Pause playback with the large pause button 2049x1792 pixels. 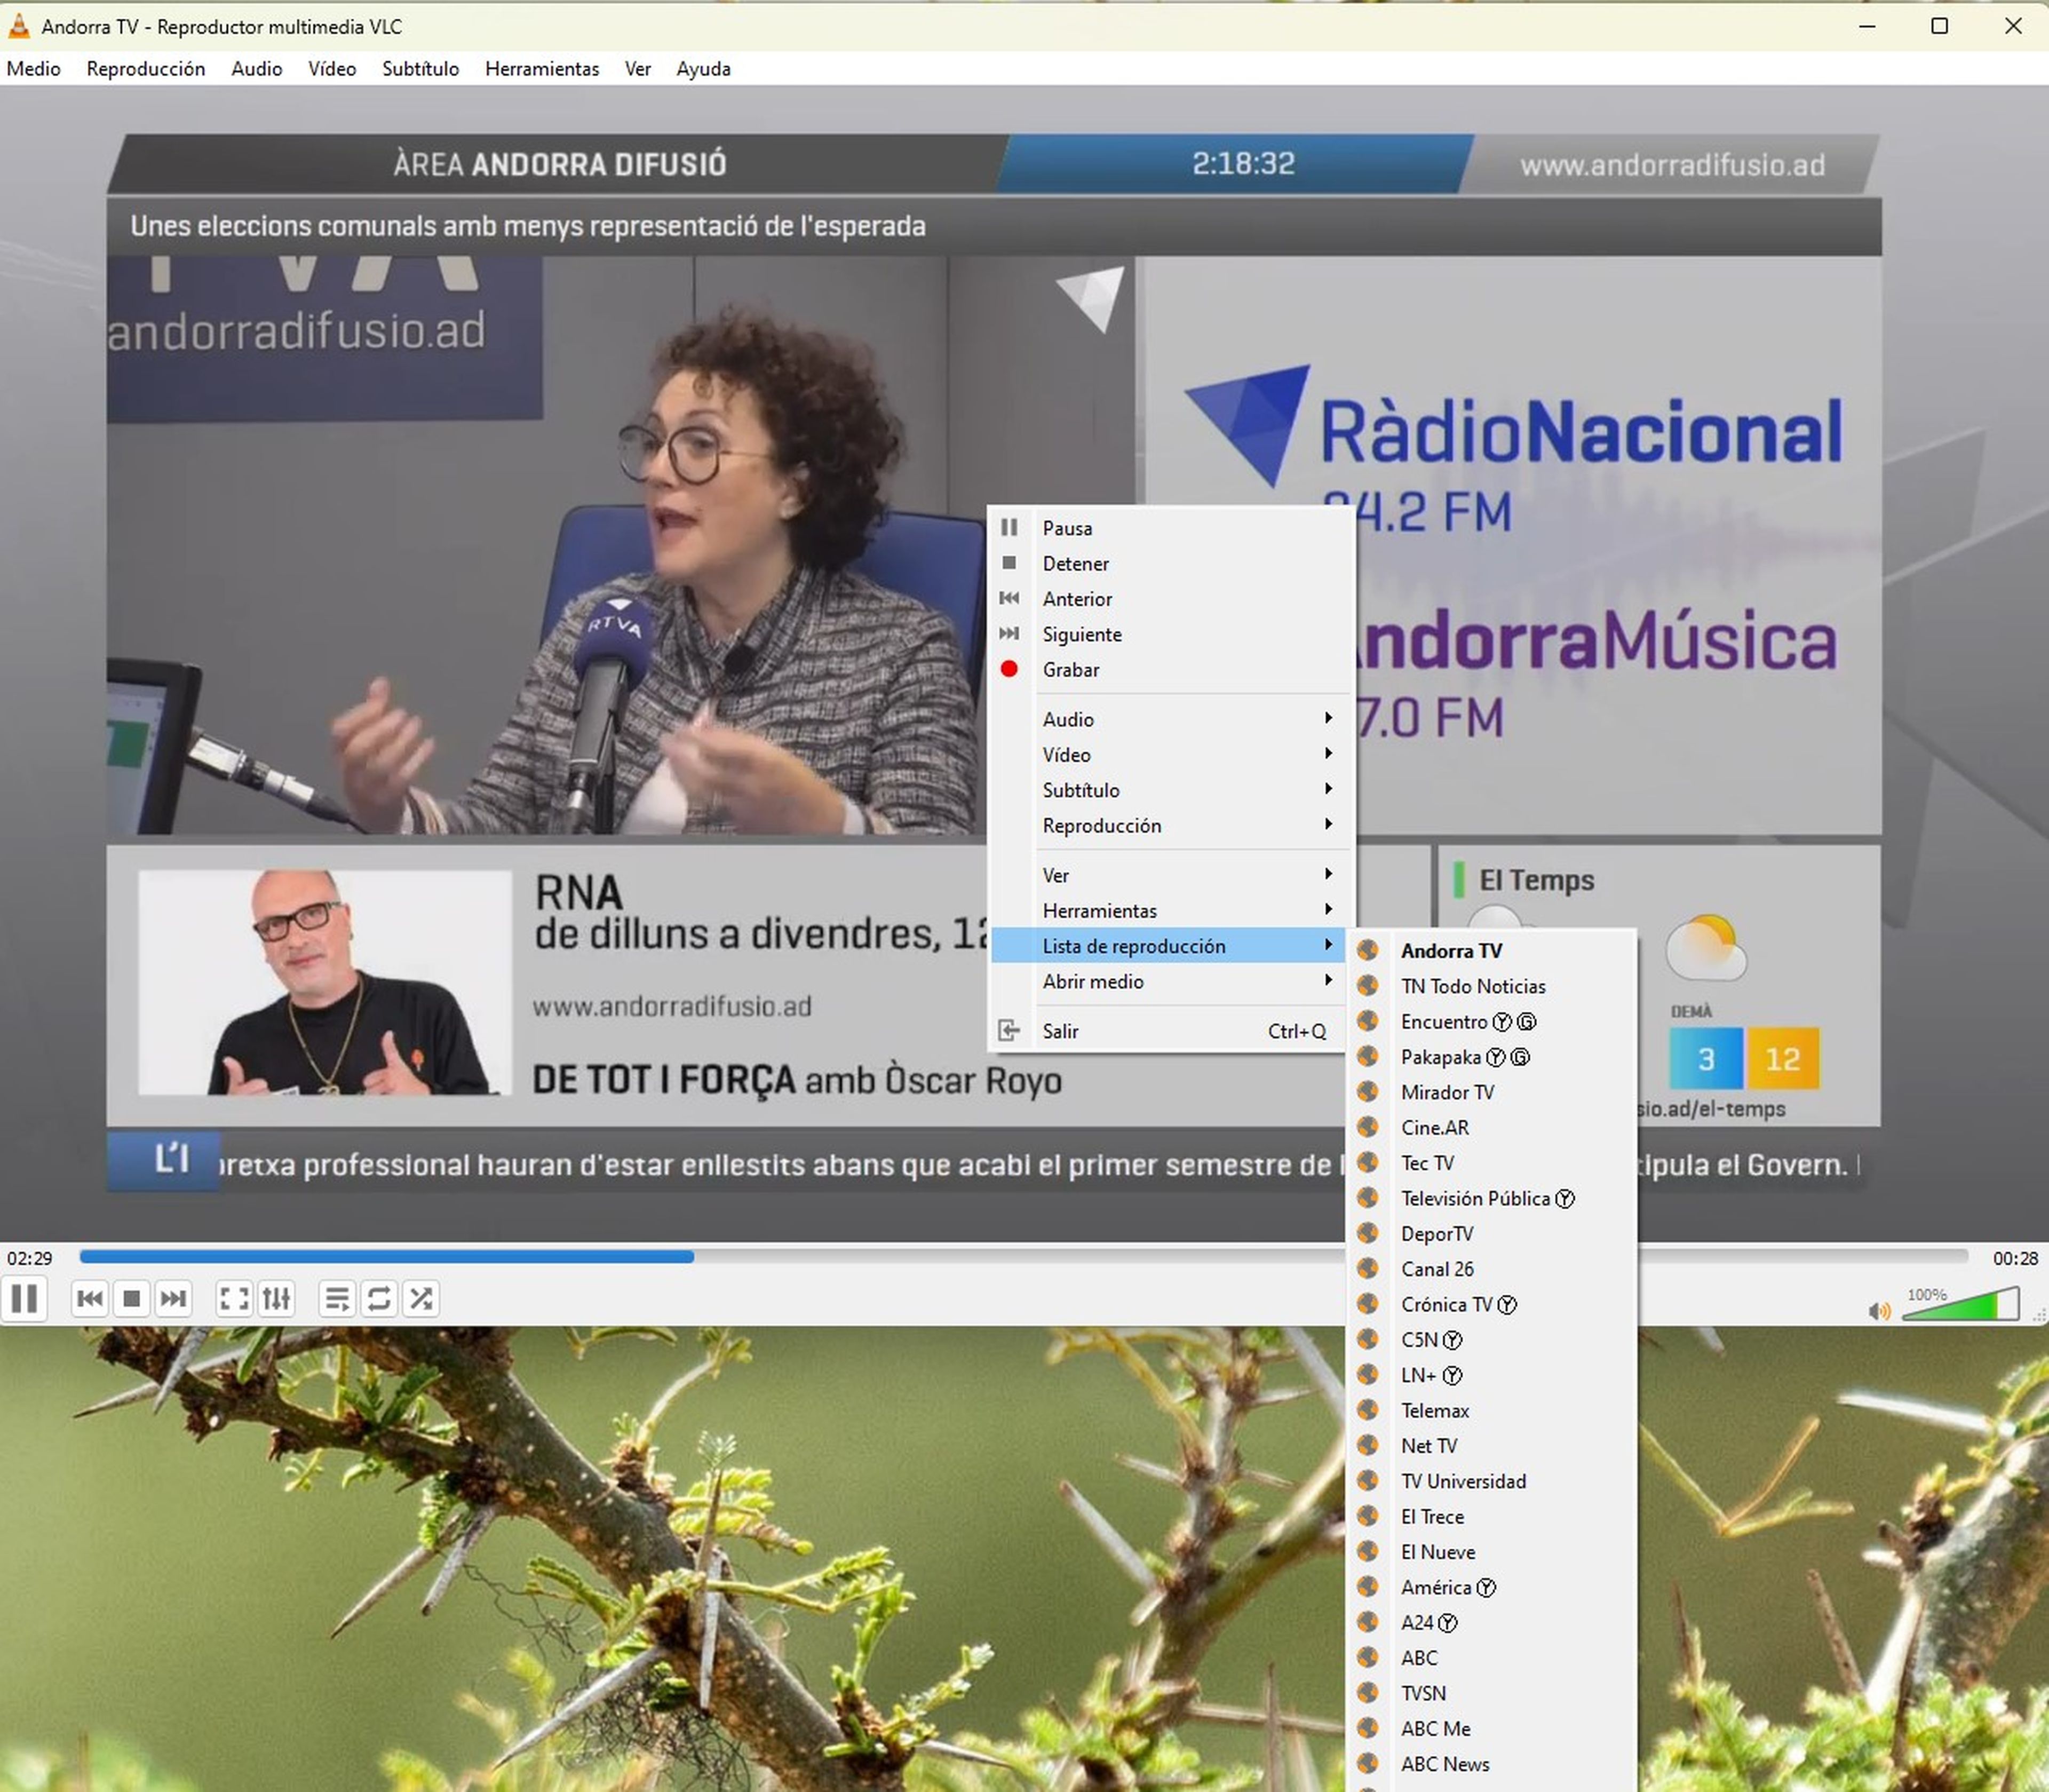click(24, 1299)
